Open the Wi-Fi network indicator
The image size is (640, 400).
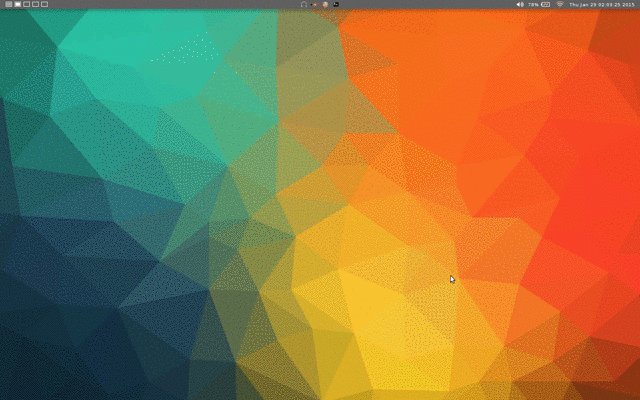[x=560, y=4]
